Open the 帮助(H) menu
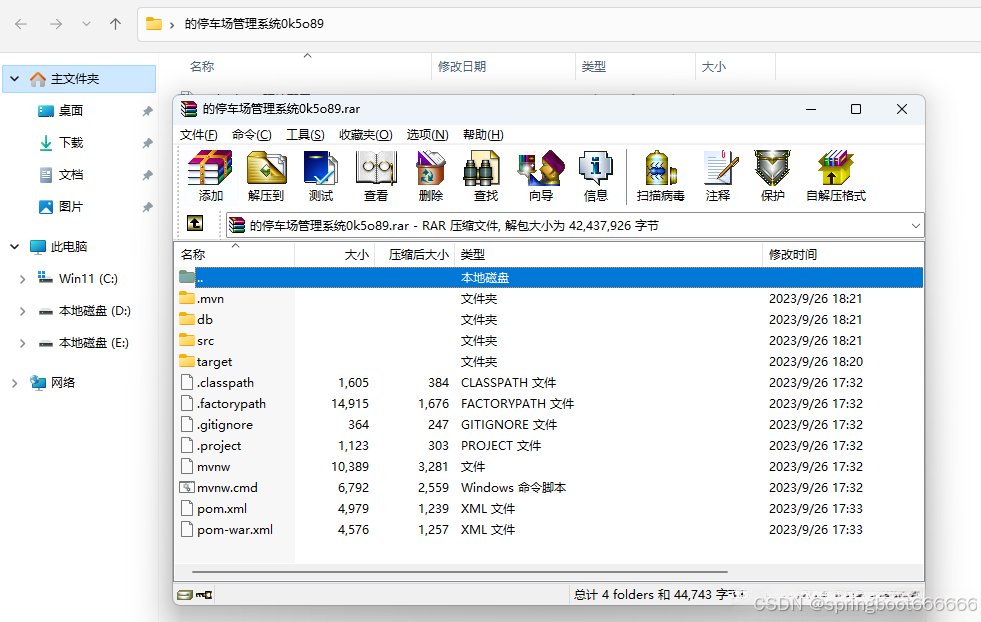Viewport: 981px width, 622px height. [x=483, y=135]
